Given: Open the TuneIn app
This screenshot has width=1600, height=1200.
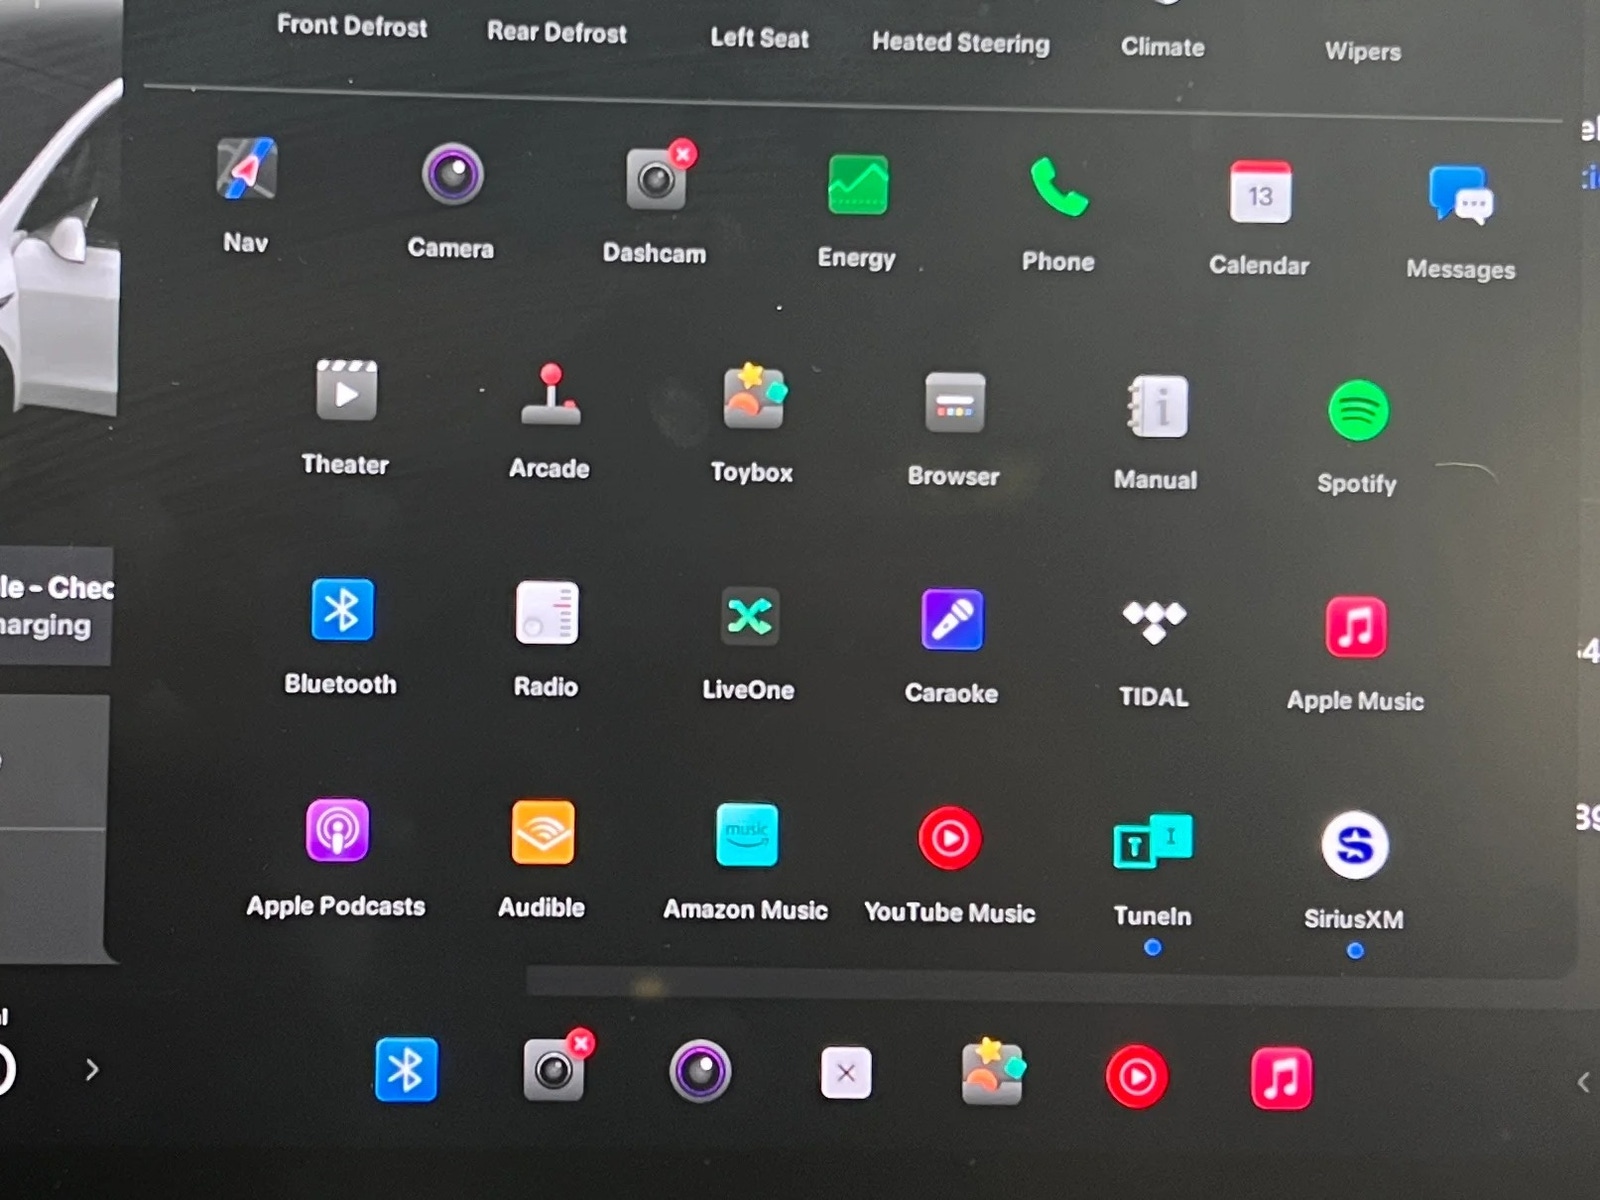Looking at the screenshot, I should [1153, 841].
